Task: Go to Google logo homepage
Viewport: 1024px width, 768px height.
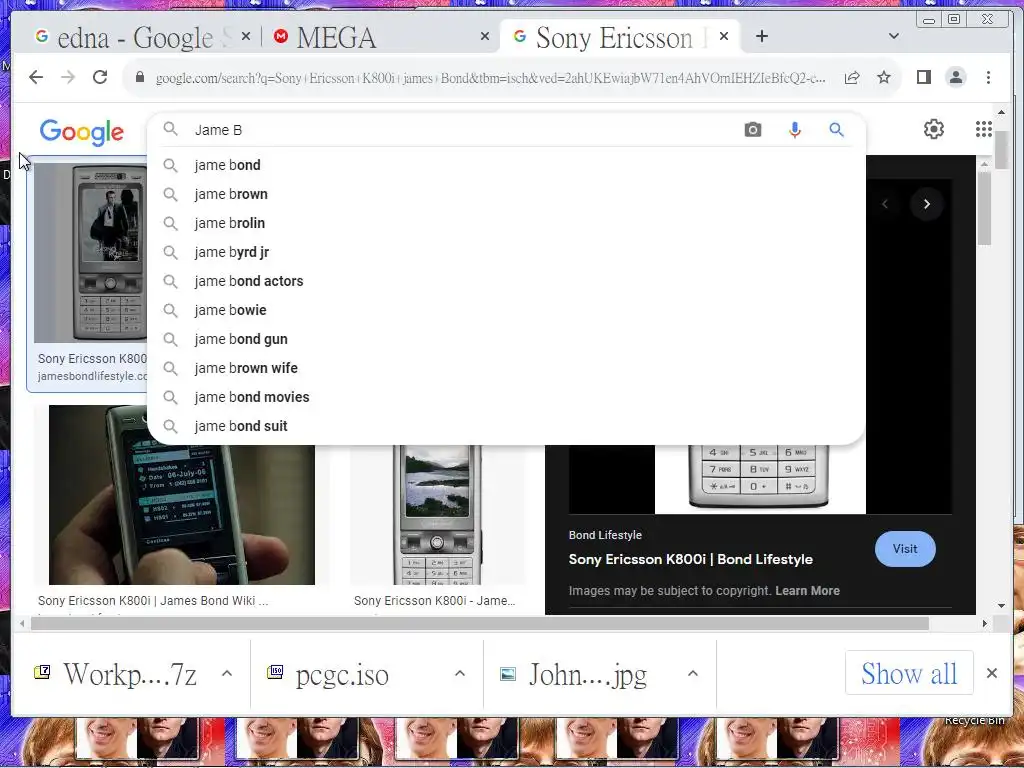Action: click(82, 132)
